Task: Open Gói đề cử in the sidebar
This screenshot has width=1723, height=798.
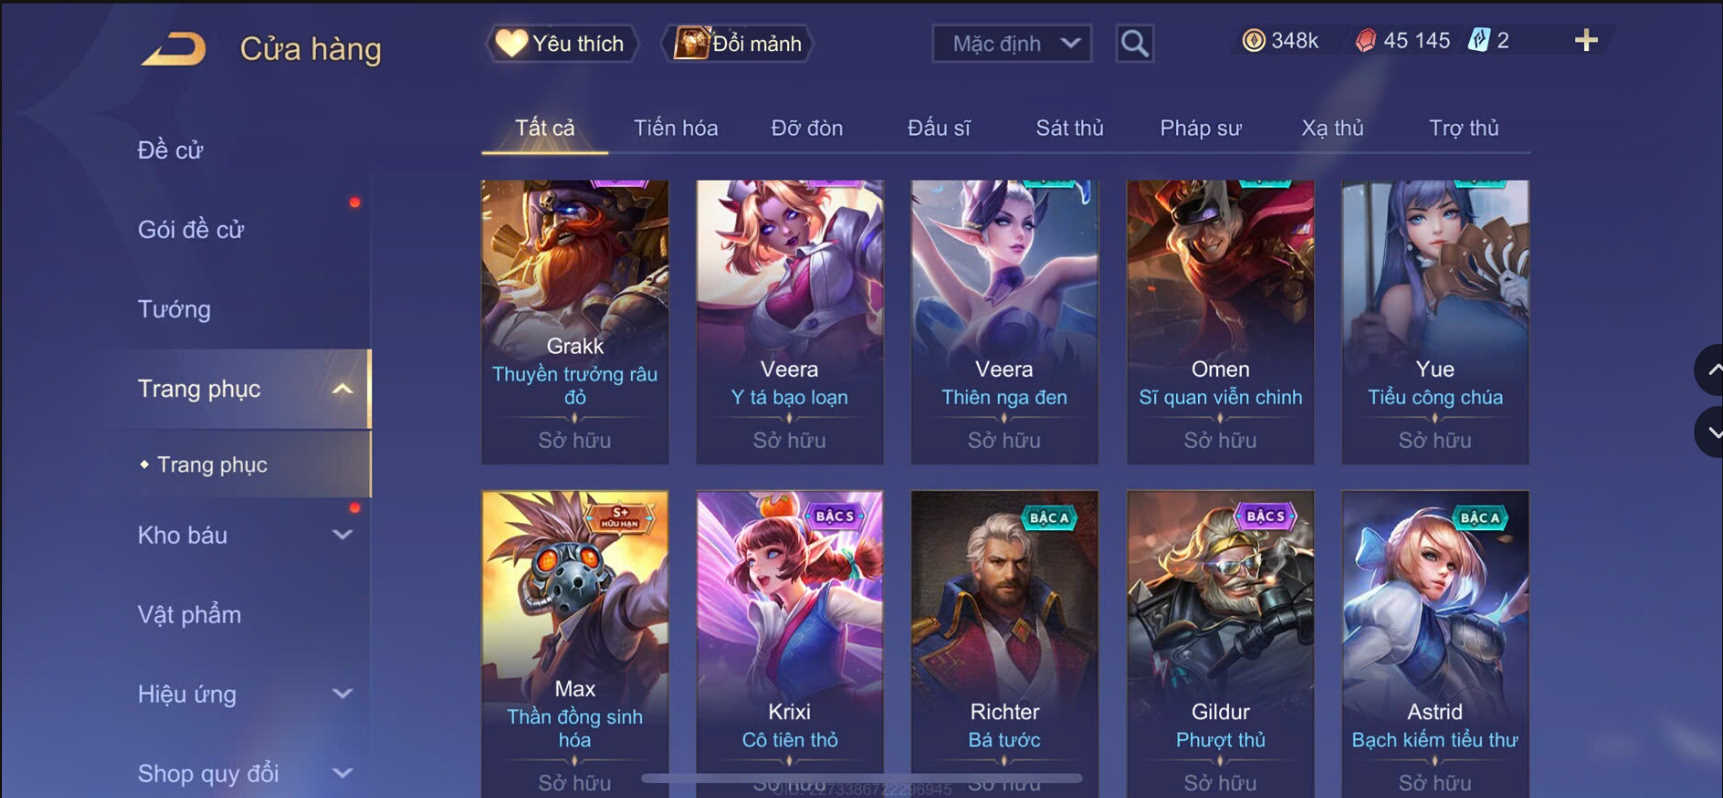Action: (x=190, y=229)
